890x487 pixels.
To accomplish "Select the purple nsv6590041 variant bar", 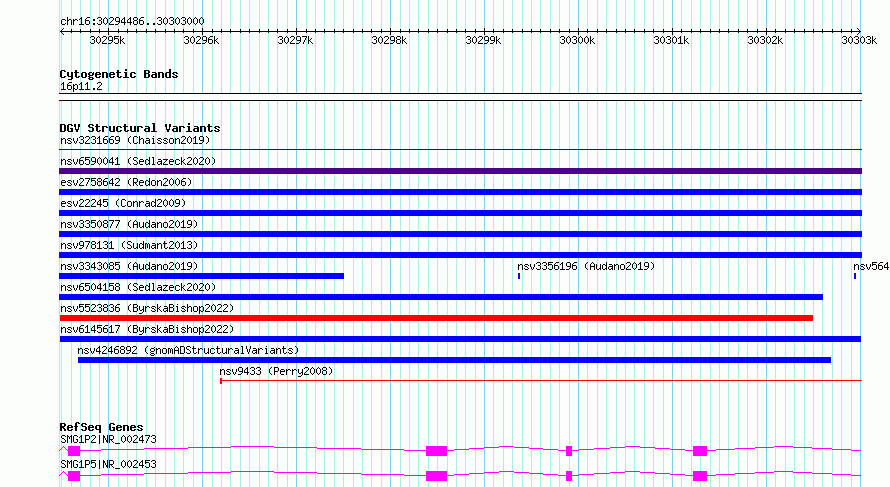I will tap(460, 171).
